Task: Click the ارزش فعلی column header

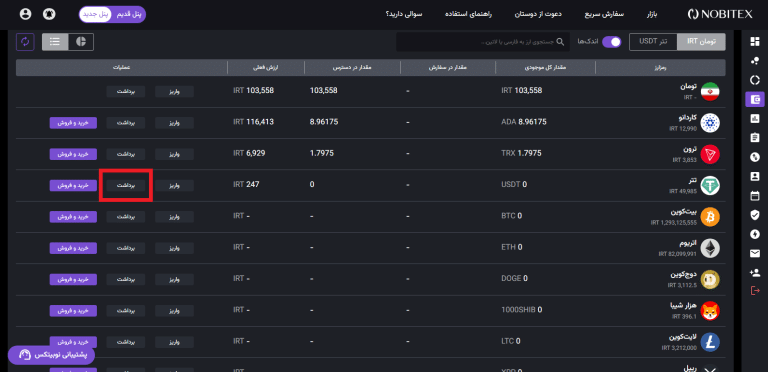Action: (x=266, y=68)
